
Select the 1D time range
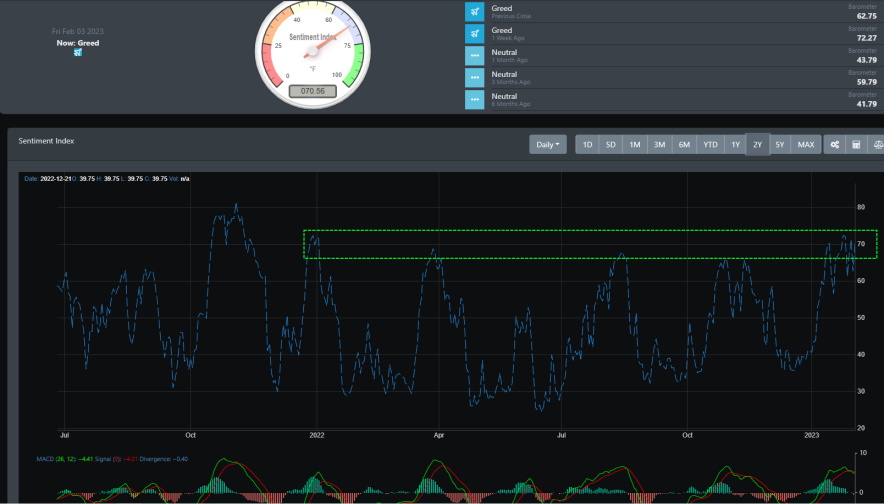[x=587, y=144]
